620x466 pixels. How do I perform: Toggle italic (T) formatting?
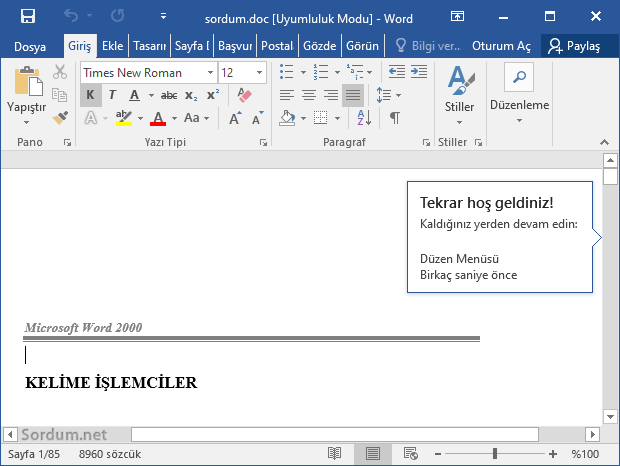[112, 95]
